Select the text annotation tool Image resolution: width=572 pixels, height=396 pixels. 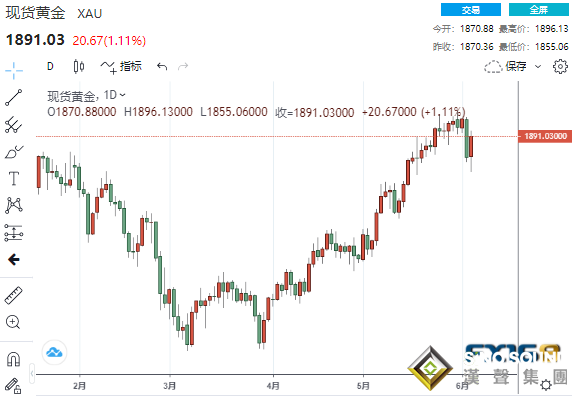13,178
